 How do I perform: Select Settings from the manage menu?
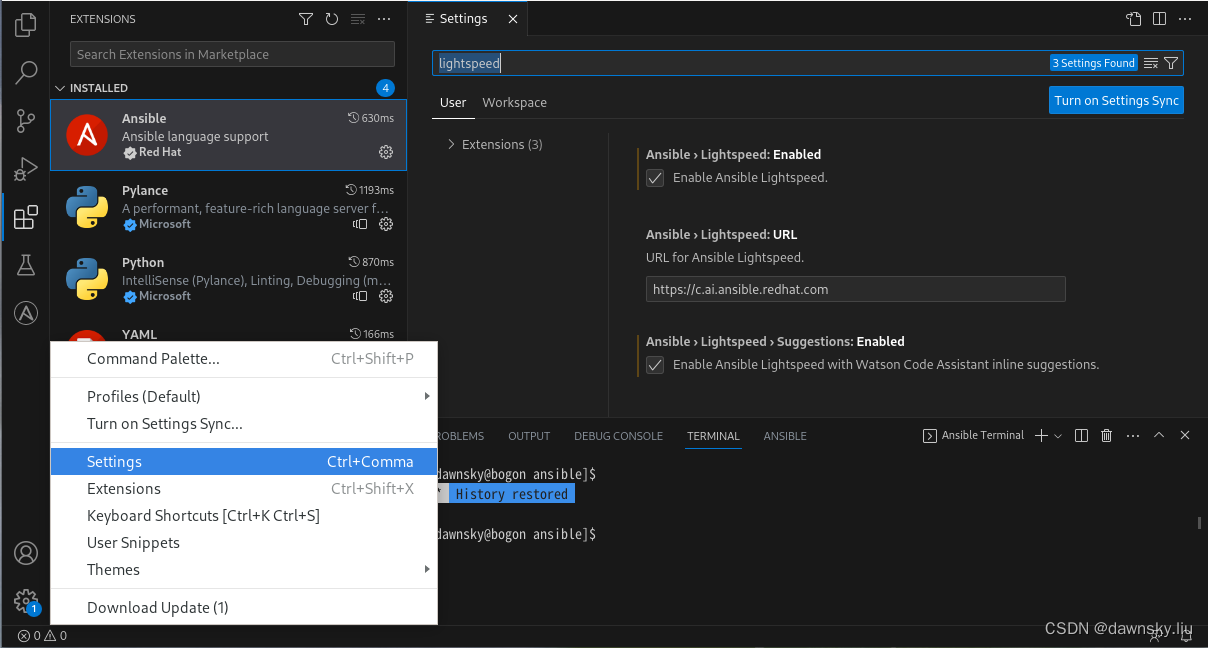tap(244, 462)
